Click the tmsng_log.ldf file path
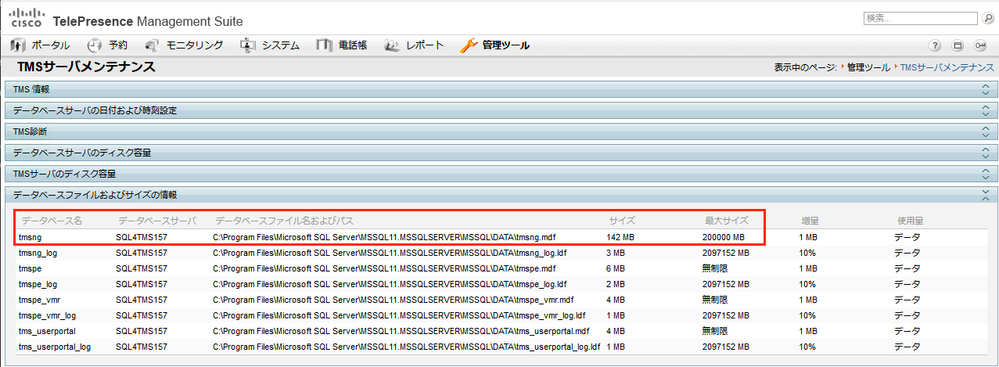This screenshot has width=999, height=367. point(390,253)
